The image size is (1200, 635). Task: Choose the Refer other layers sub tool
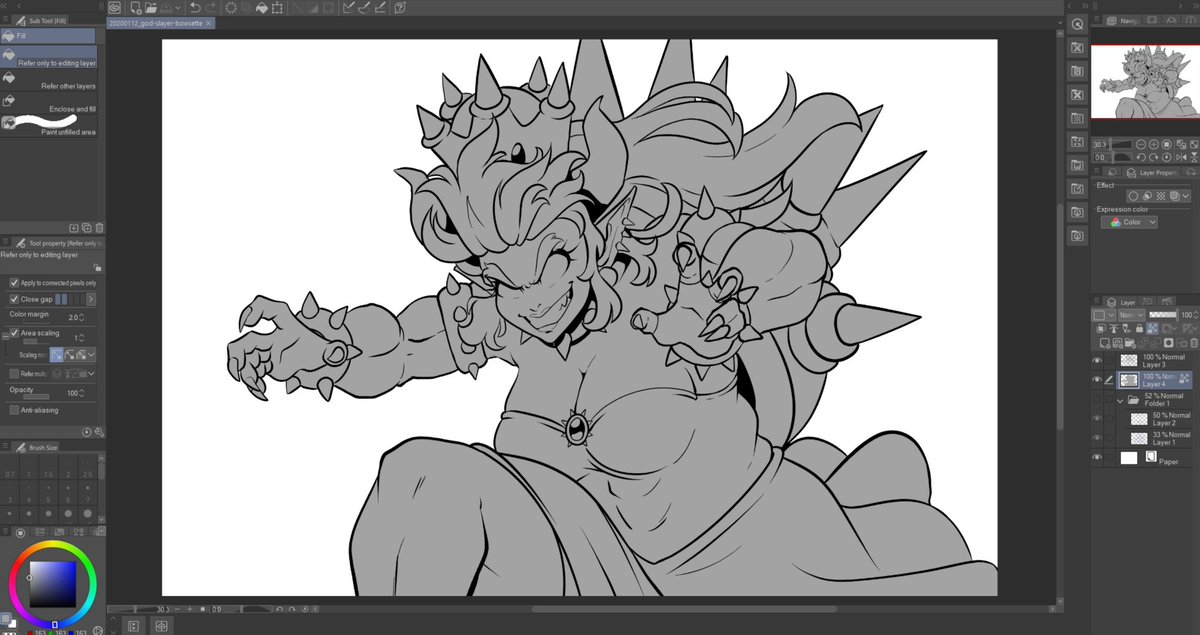(49, 81)
